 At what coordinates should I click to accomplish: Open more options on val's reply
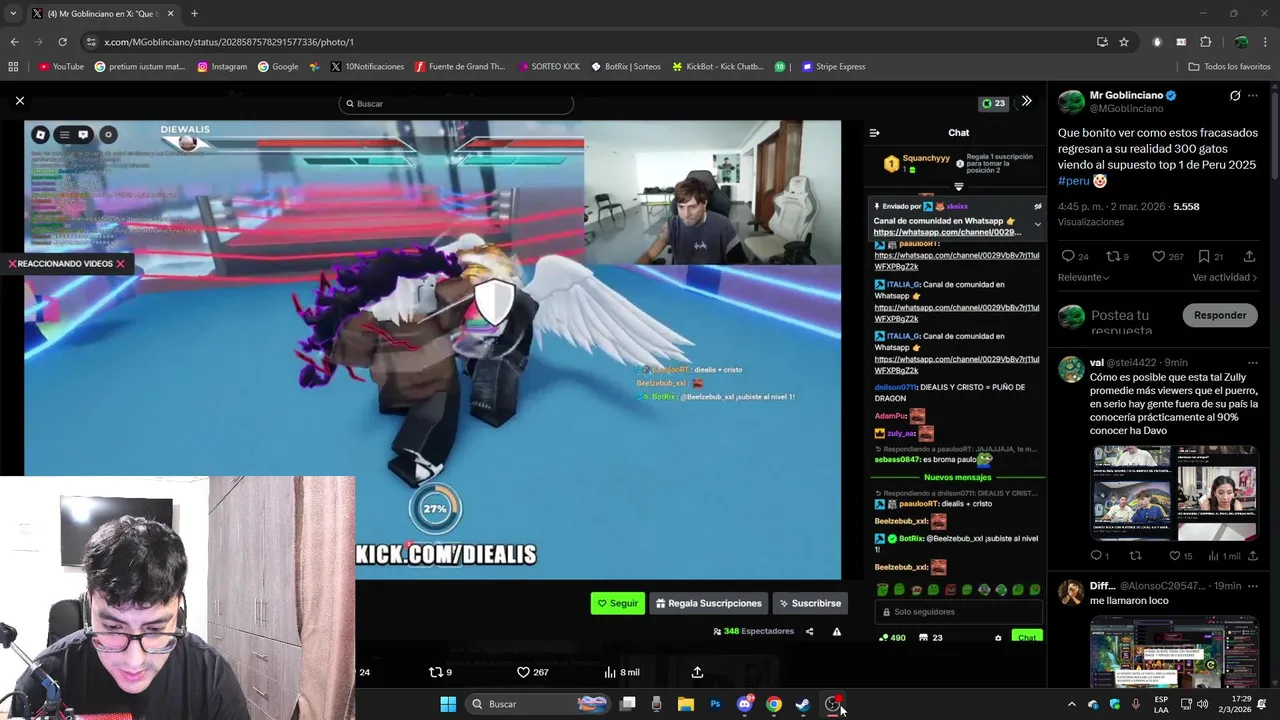(x=1252, y=362)
